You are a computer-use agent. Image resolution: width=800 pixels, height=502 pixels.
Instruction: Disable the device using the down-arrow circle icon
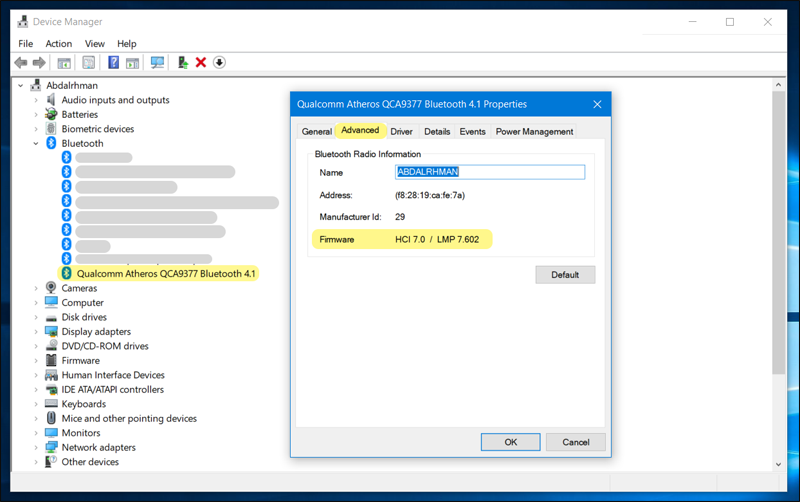point(219,62)
